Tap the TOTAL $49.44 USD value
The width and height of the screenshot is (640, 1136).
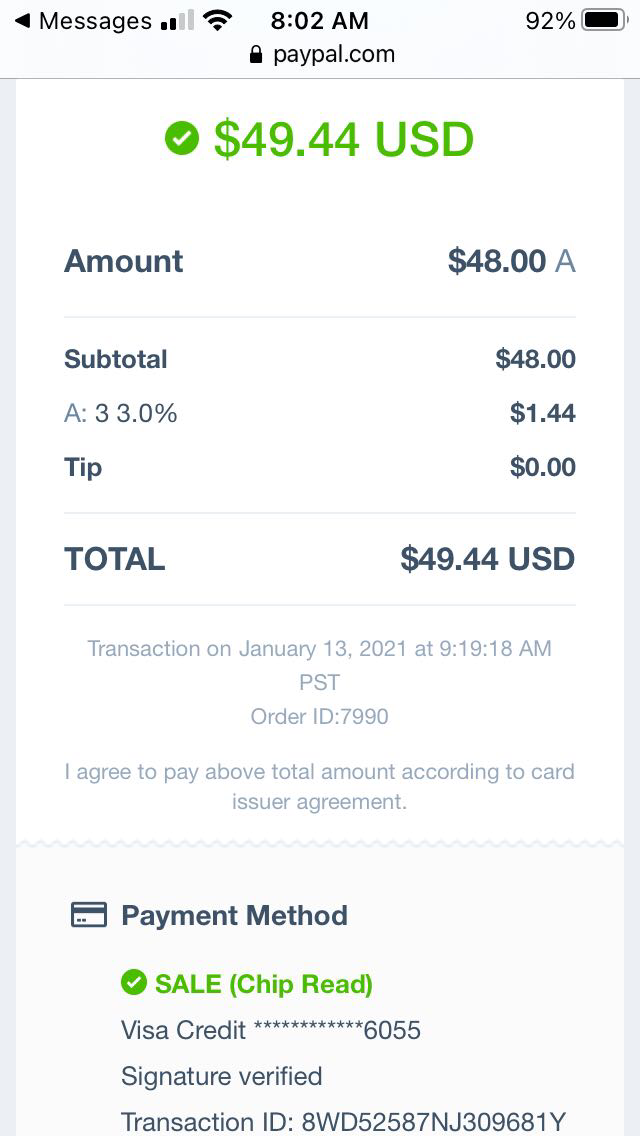pyautogui.click(x=487, y=559)
